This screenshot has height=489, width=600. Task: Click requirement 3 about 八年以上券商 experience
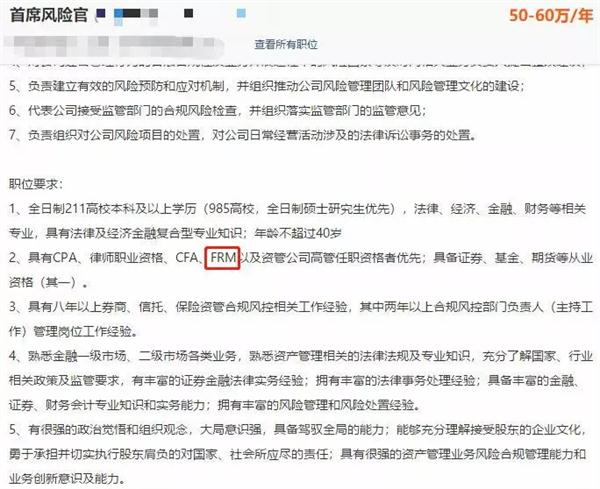(x=301, y=319)
